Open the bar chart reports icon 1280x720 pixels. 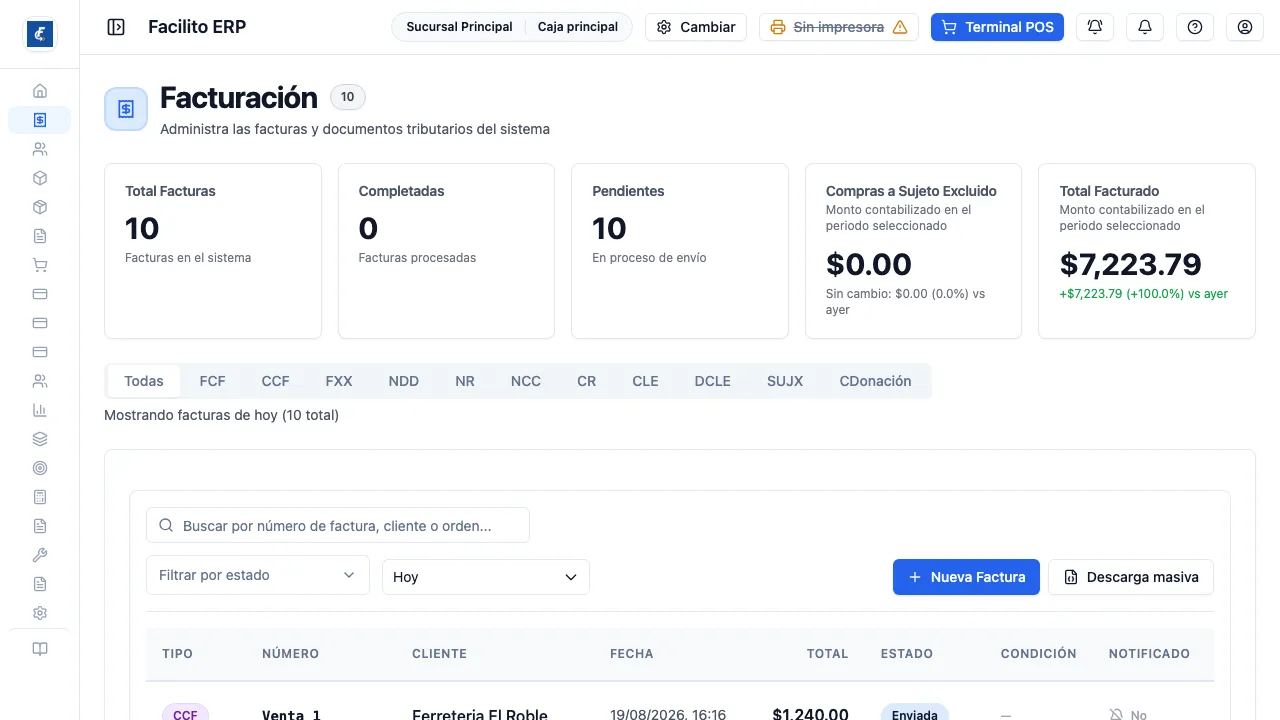point(40,410)
